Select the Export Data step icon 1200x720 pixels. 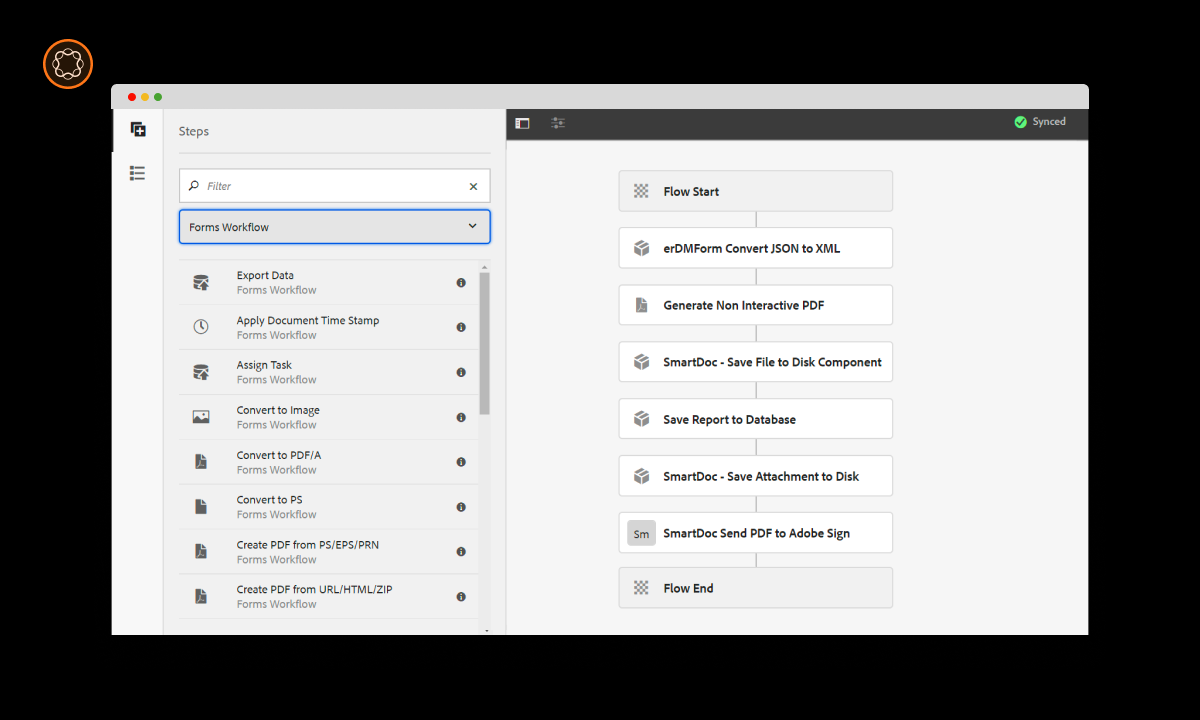point(201,282)
